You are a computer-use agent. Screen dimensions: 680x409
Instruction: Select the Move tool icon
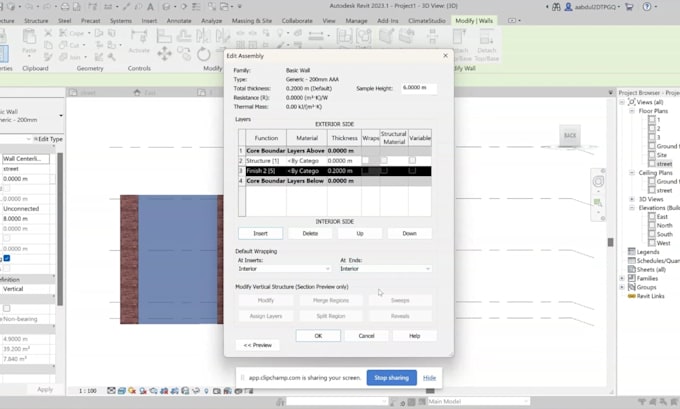pyautogui.click(x=164, y=54)
